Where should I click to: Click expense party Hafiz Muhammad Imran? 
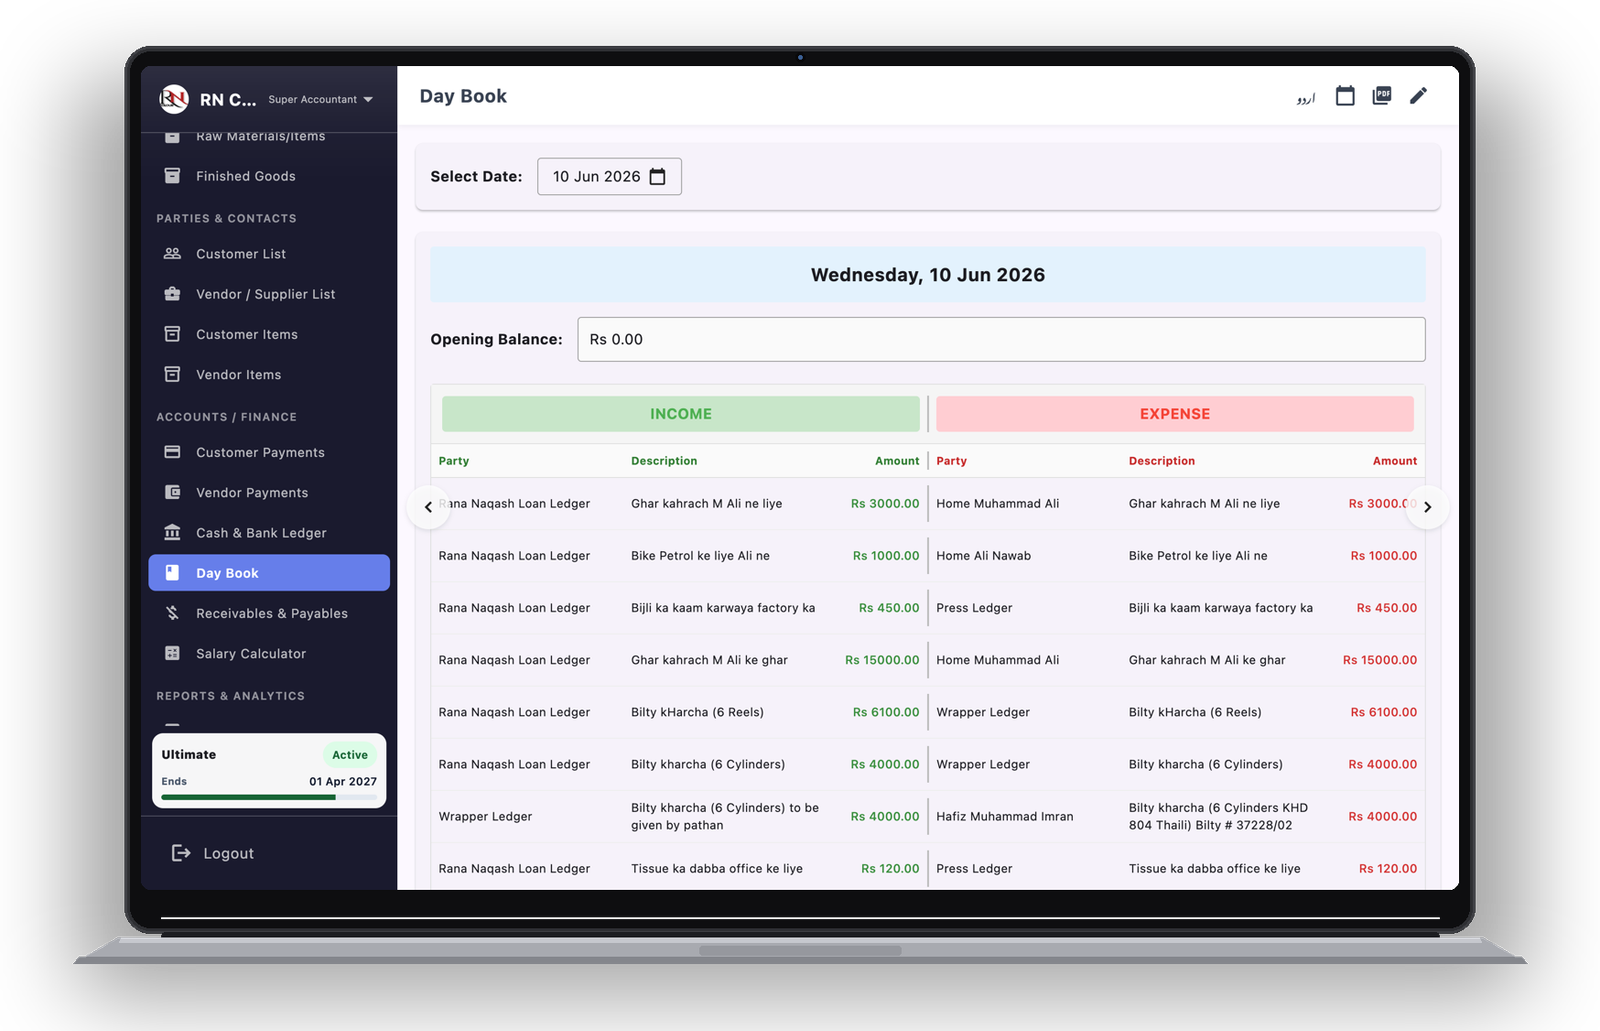point(1005,817)
